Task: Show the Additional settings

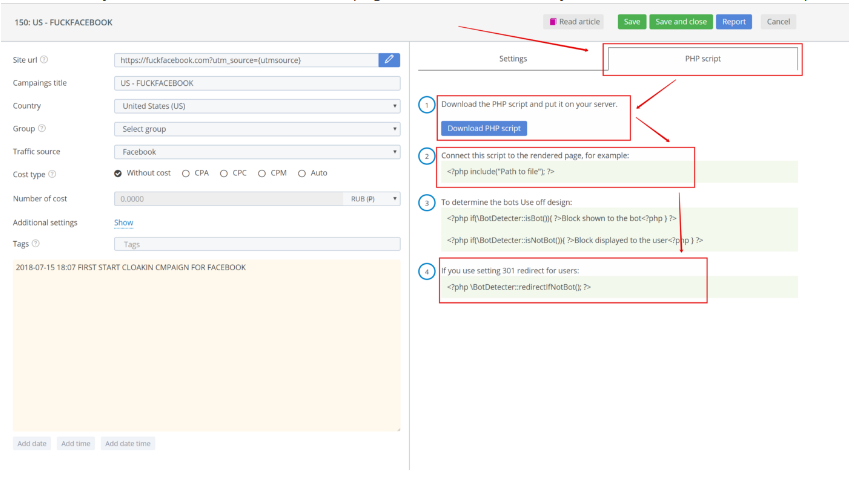Action: (x=123, y=223)
